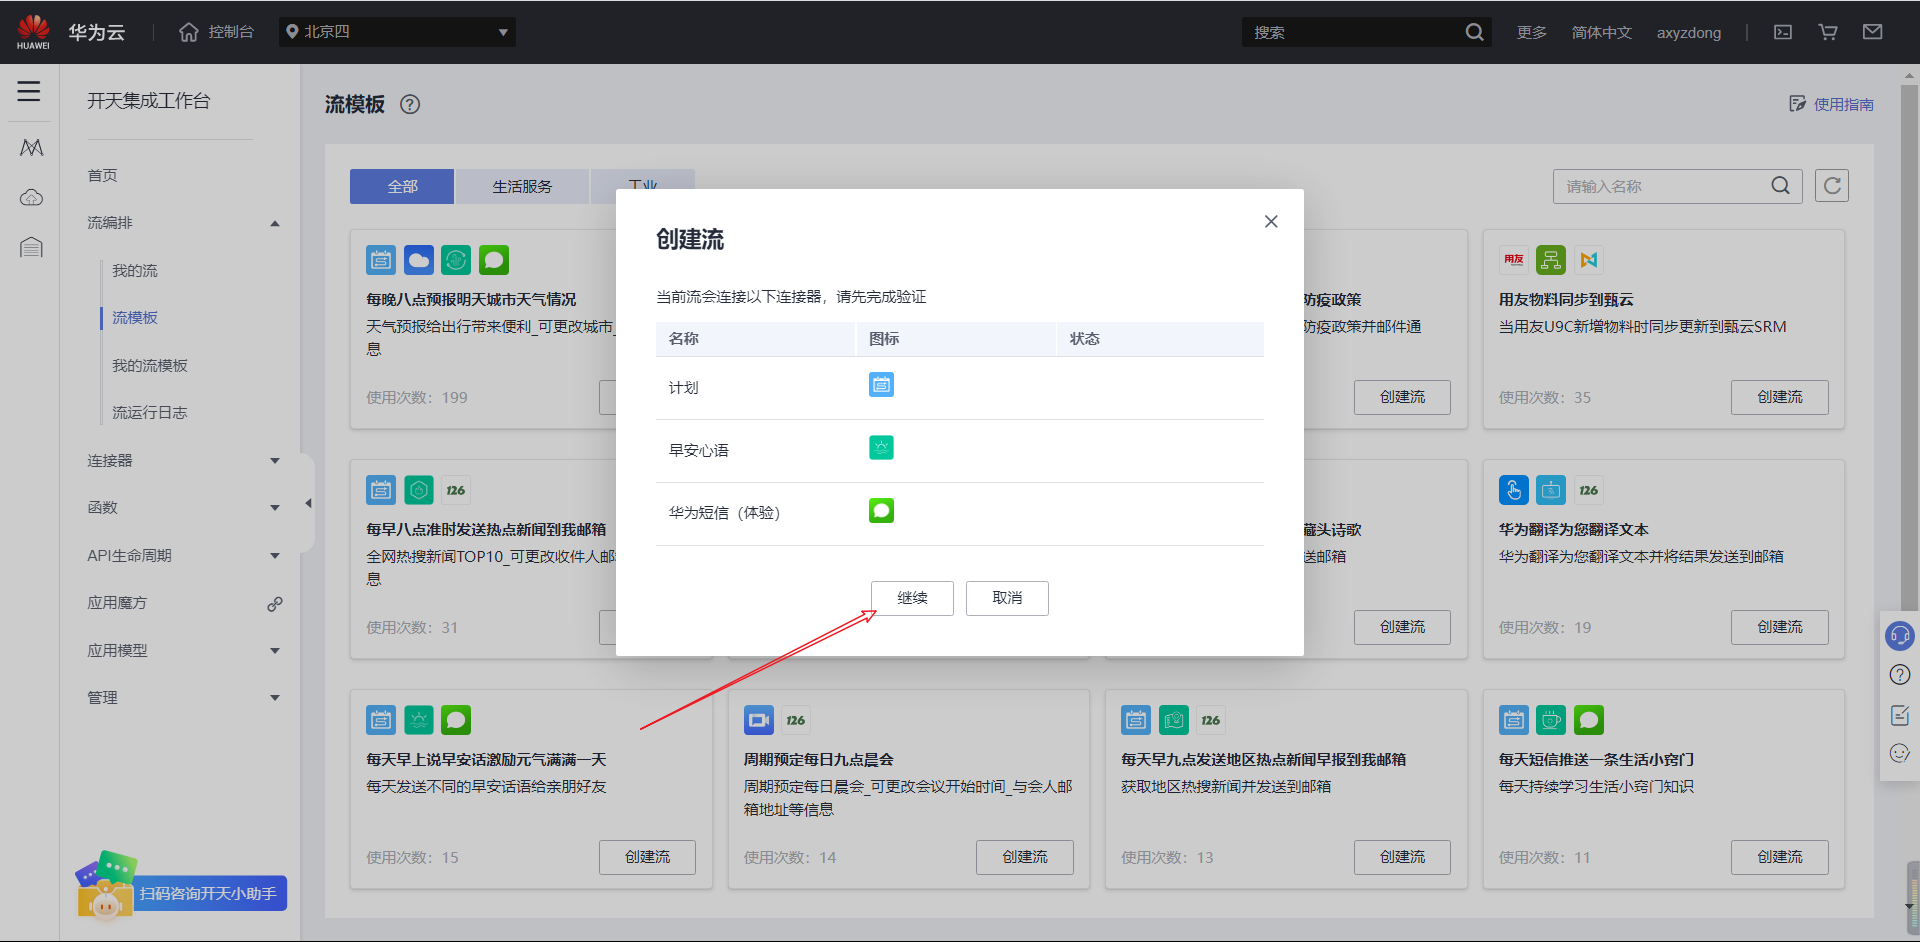
Task: Expand the API生命周期 menu section
Action: pyautogui.click(x=275, y=556)
